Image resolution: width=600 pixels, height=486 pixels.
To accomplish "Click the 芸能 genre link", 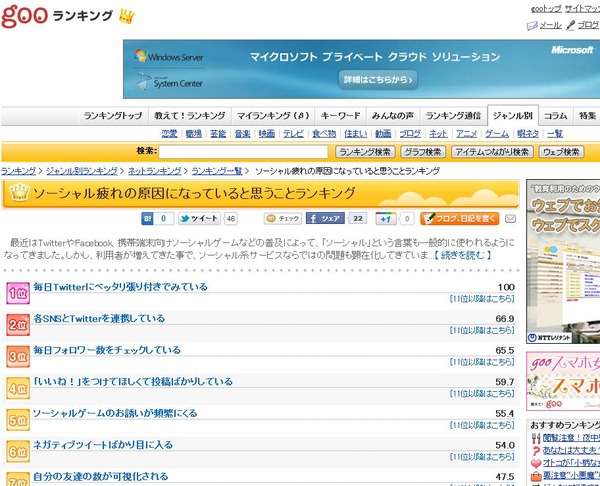I will click(218, 134).
